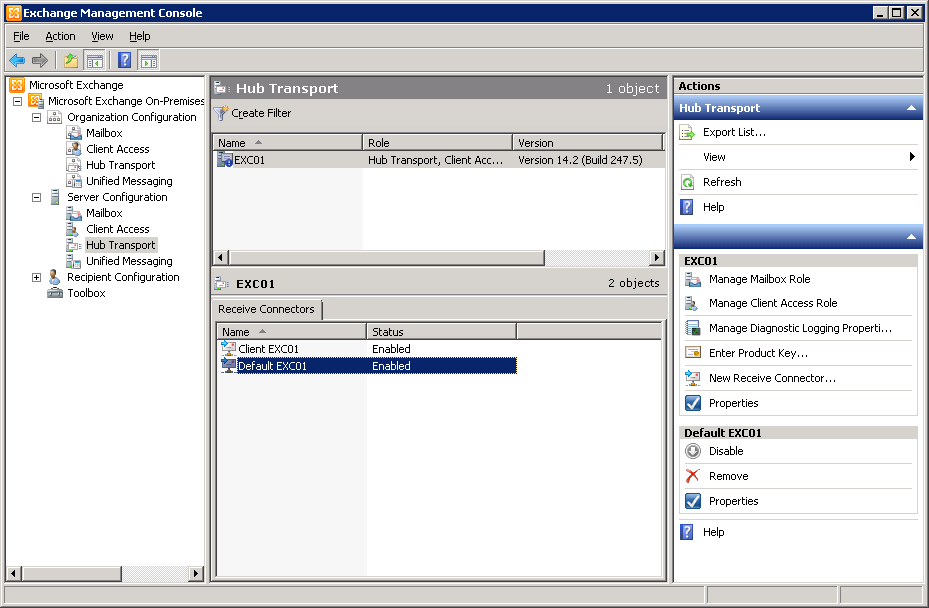Click the Manage Client Access Role icon
929x608 pixels.
pos(691,303)
